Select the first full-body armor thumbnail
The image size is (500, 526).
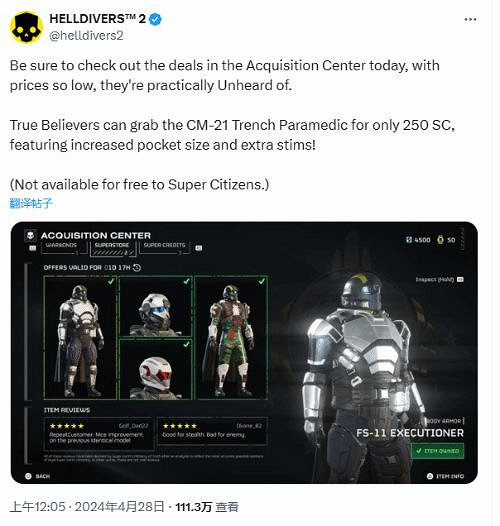(x=80, y=337)
